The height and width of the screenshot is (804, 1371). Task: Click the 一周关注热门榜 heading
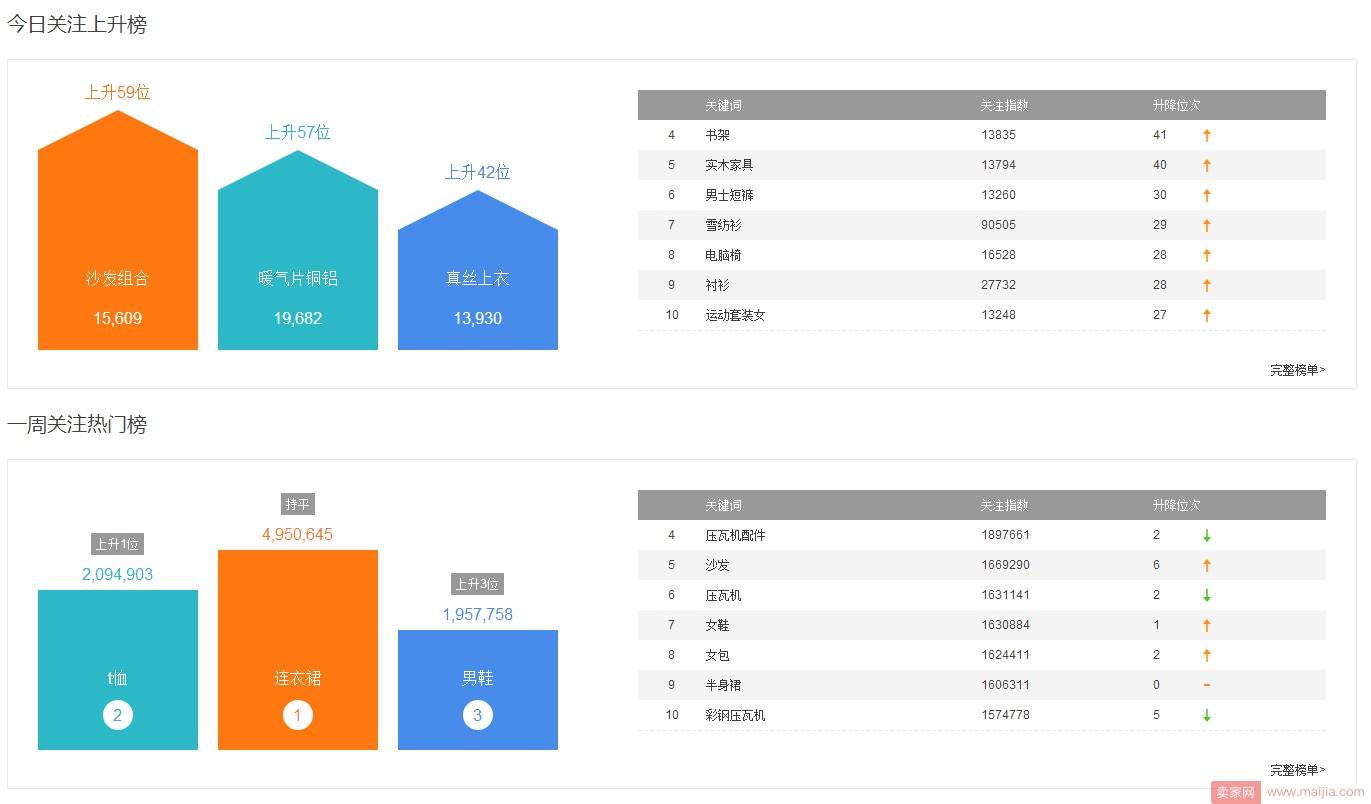pyautogui.click(x=77, y=425)
